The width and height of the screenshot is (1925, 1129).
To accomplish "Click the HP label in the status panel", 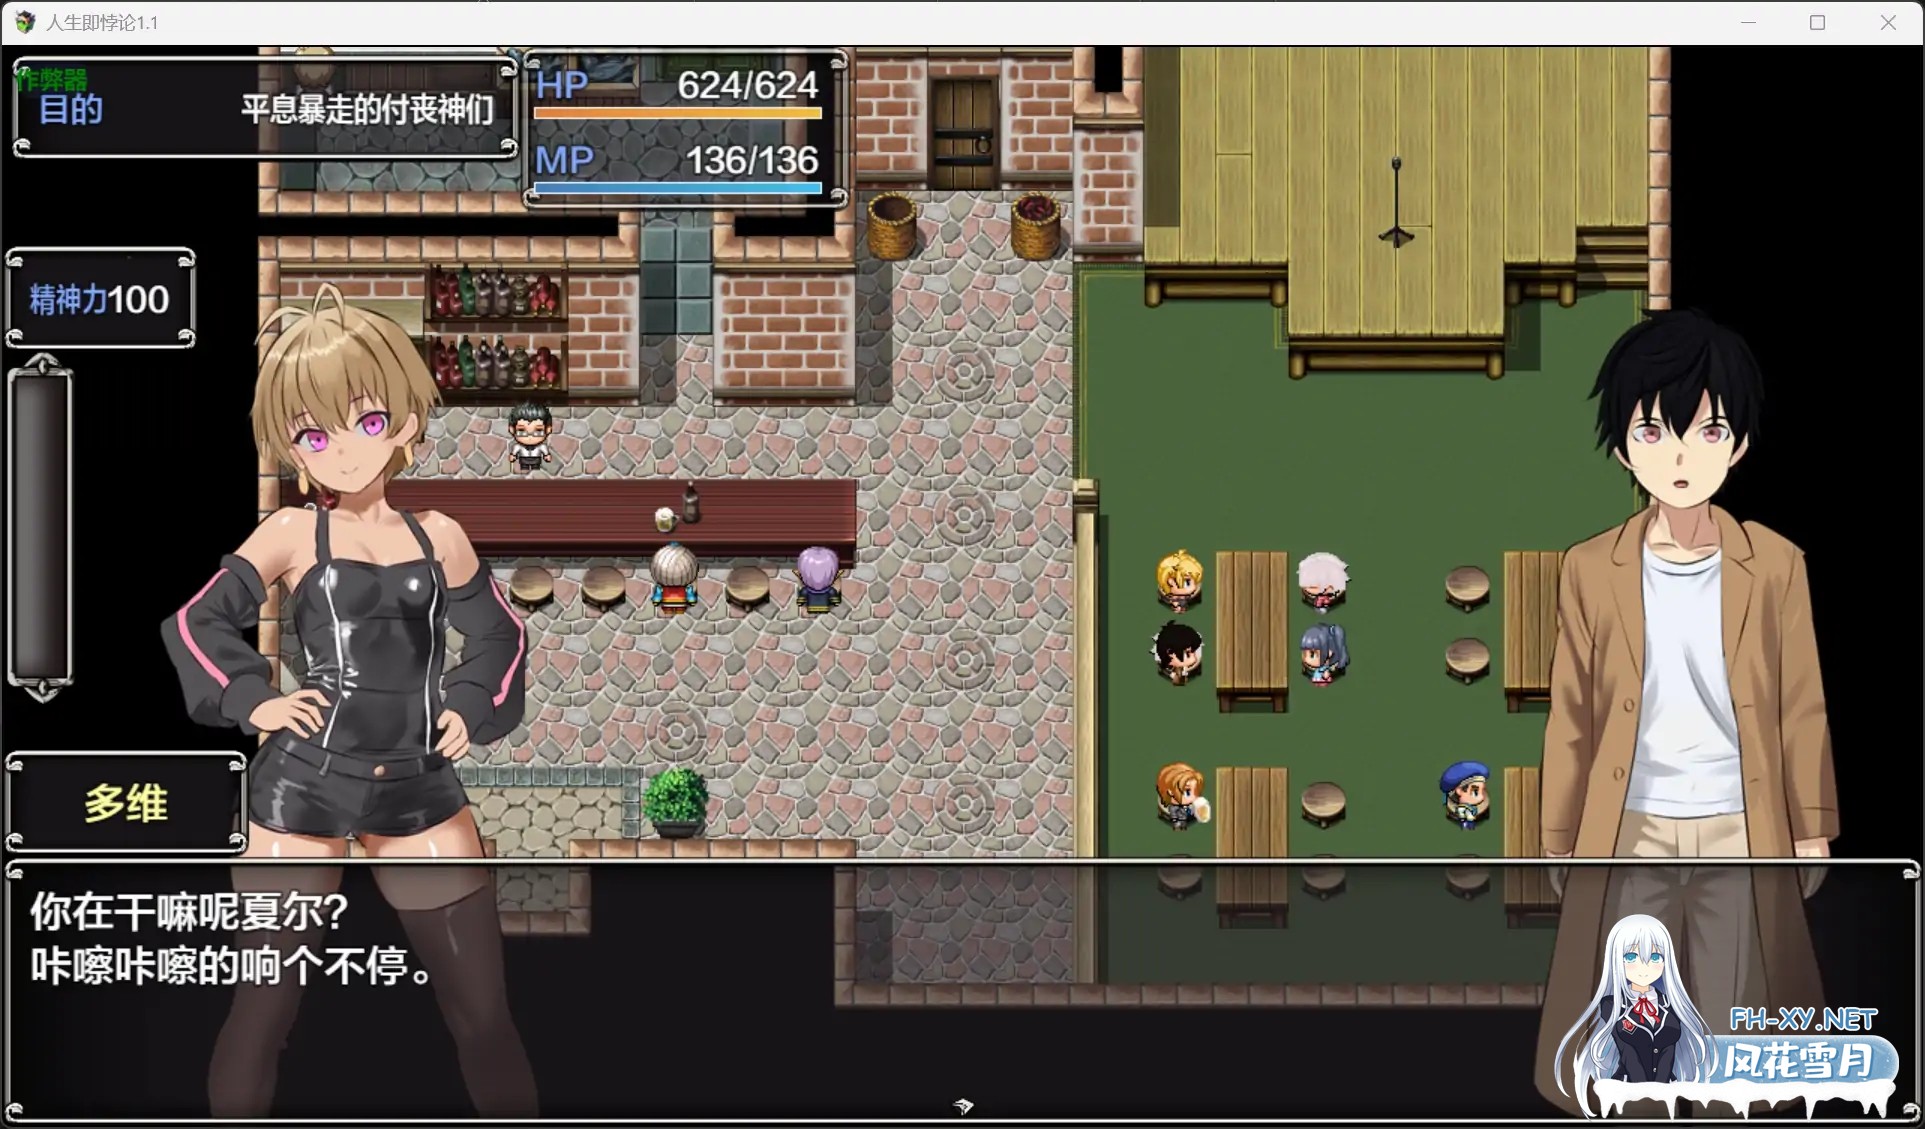I will 562,85.
